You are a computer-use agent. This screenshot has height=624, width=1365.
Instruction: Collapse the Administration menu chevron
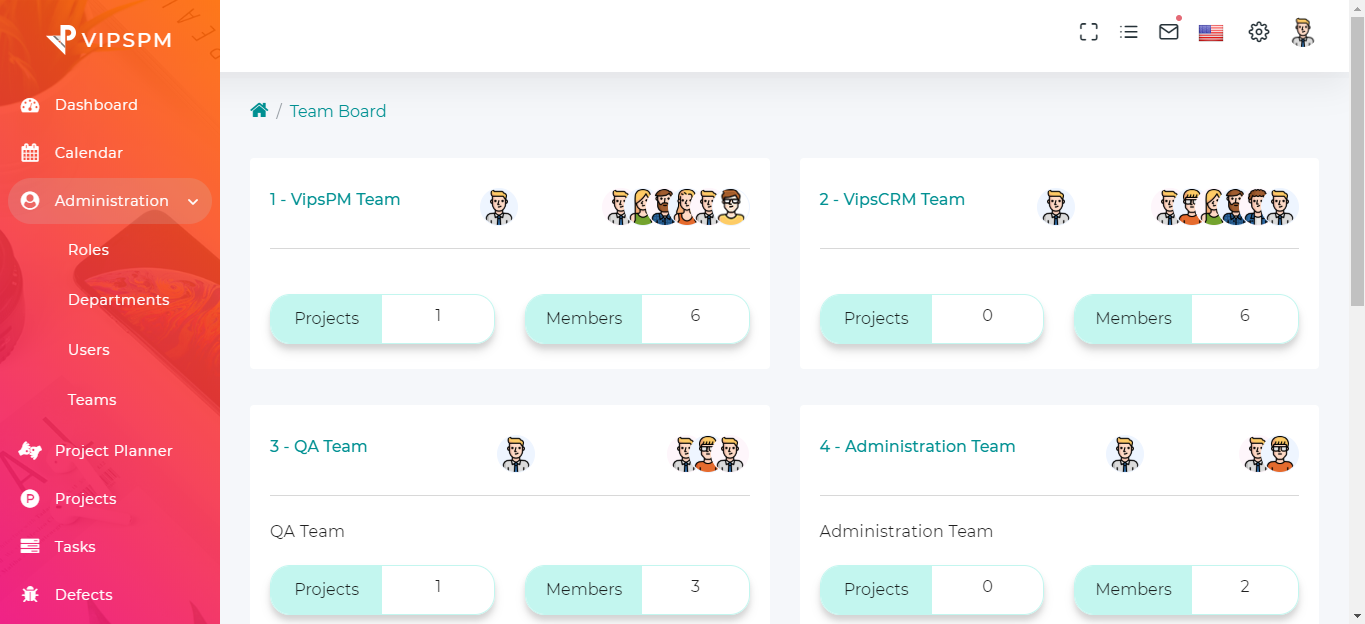pos(193,202)
